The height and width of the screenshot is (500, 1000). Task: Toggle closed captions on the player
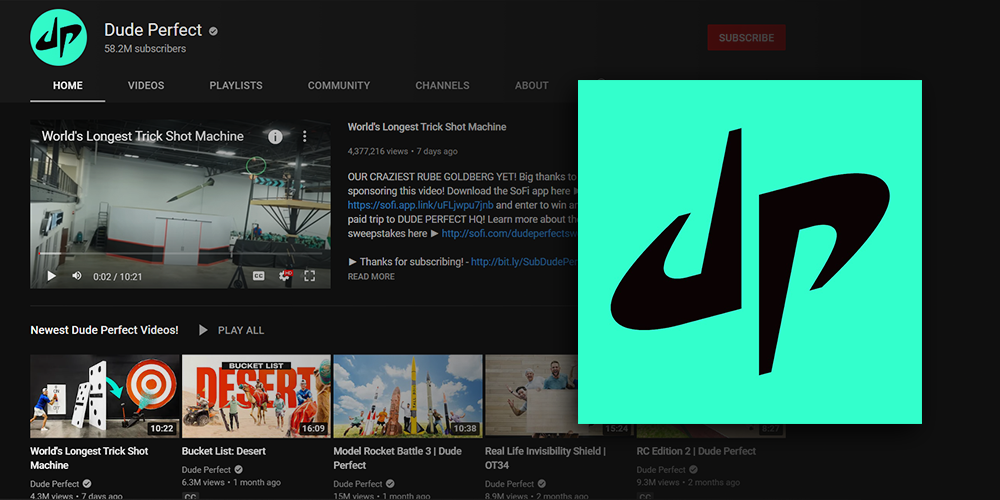[x=258, y=276]
